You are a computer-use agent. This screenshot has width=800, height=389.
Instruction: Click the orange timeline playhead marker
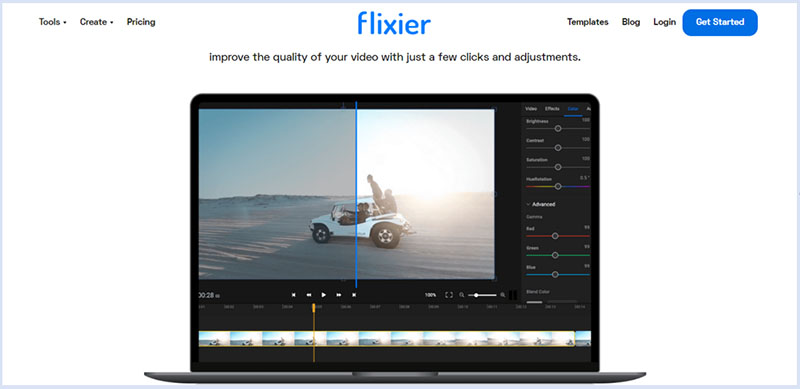[x=314, y=308]
